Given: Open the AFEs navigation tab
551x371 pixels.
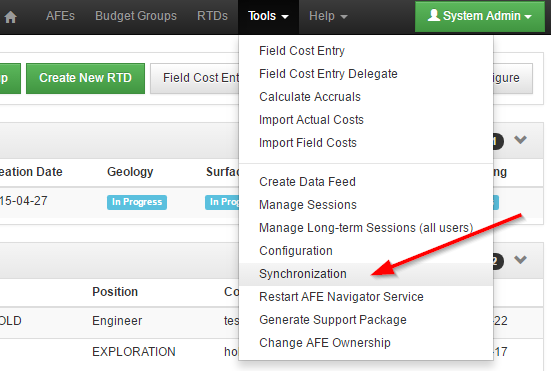Looking at the screenshot, I should (x=60, y=16).
